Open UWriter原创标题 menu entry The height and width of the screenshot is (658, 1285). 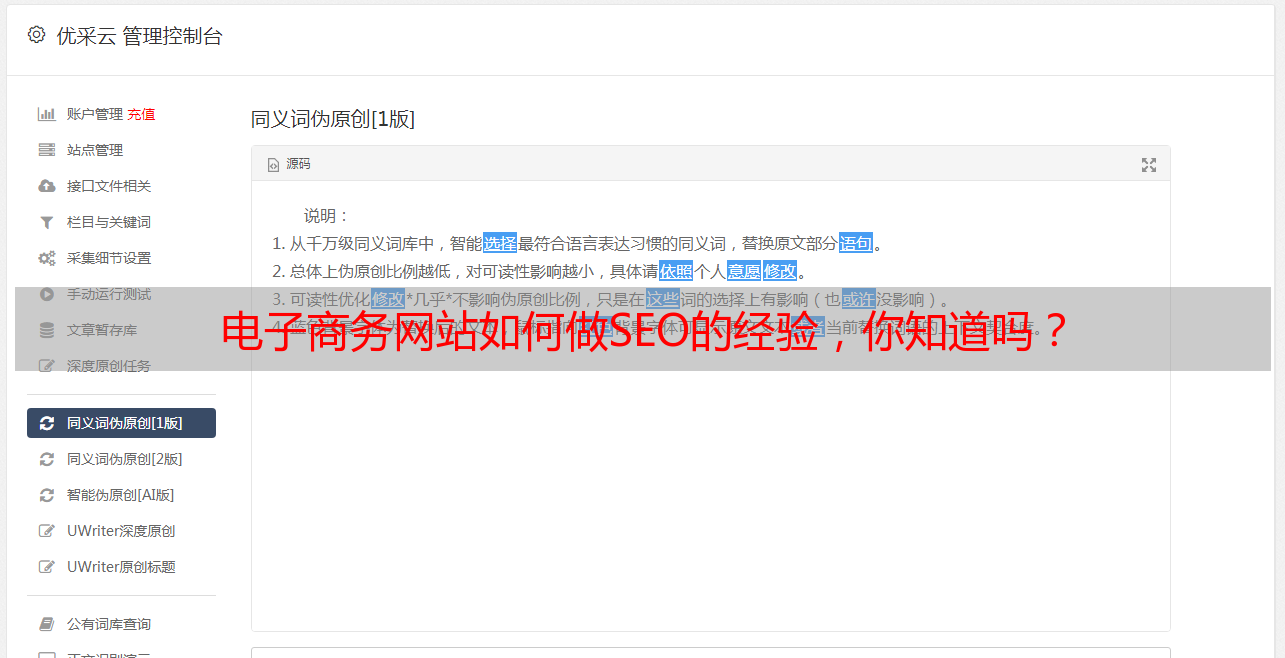[x=121, y=567]
